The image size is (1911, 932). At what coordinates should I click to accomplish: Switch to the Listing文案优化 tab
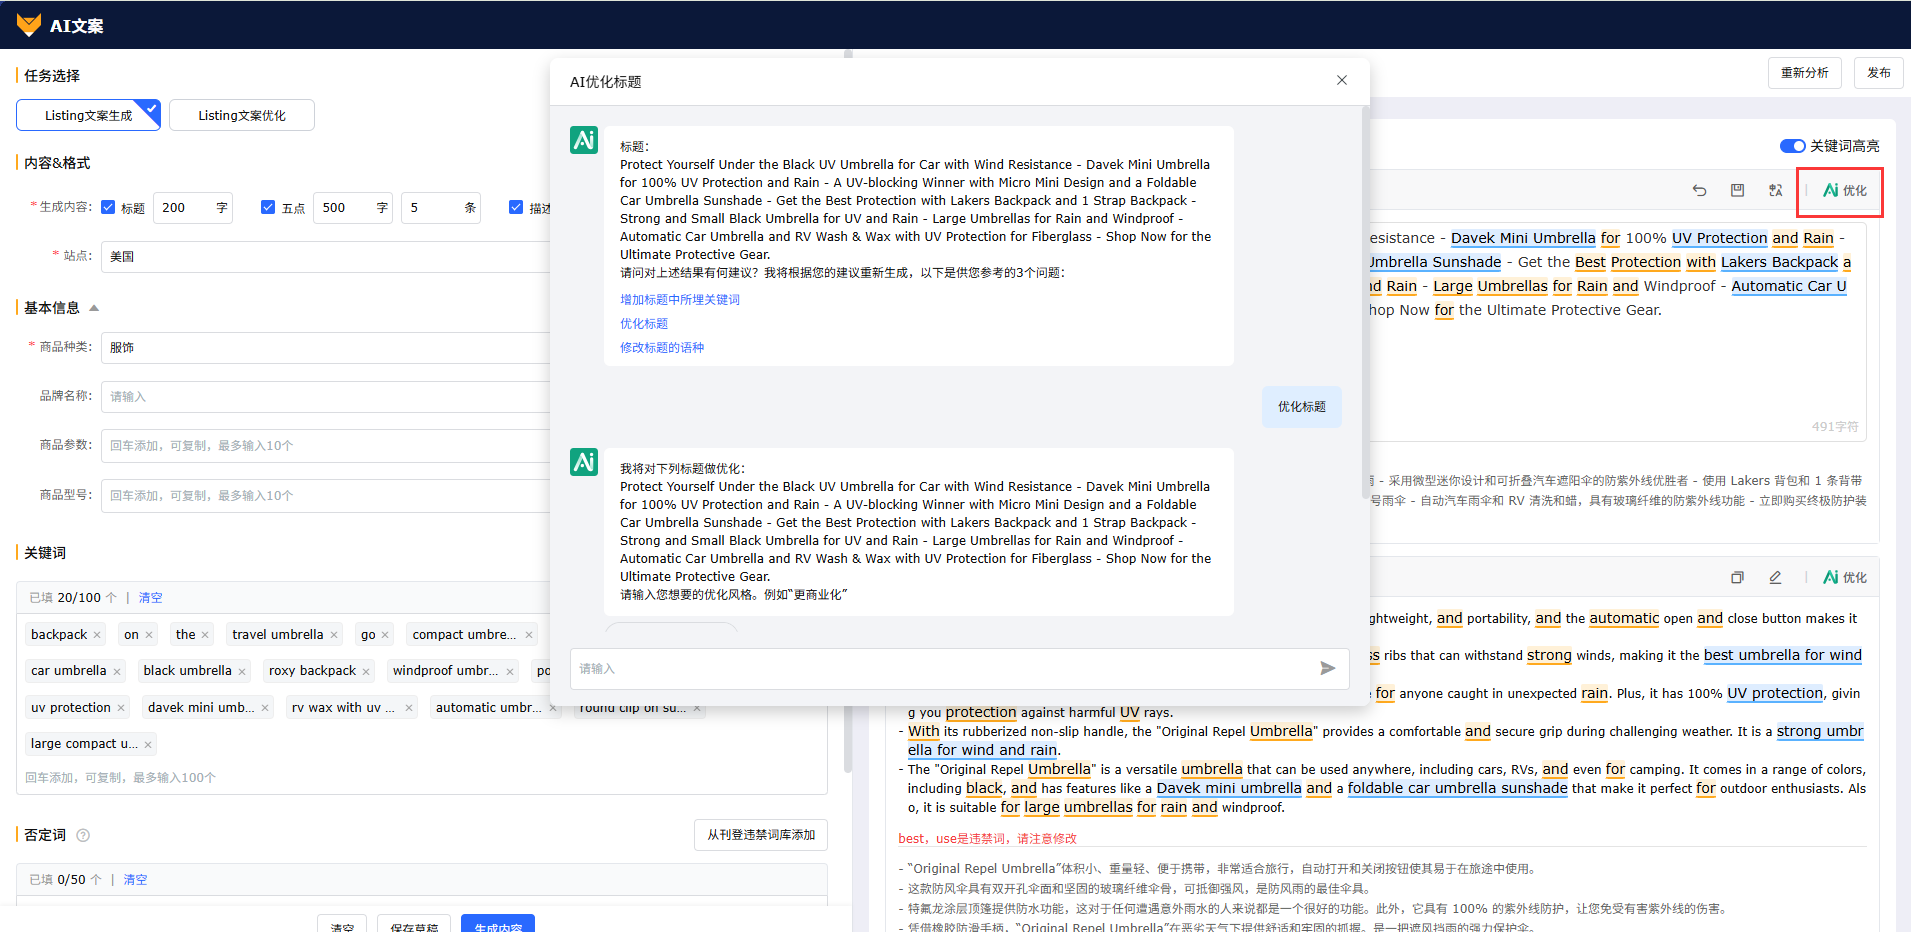242,115
